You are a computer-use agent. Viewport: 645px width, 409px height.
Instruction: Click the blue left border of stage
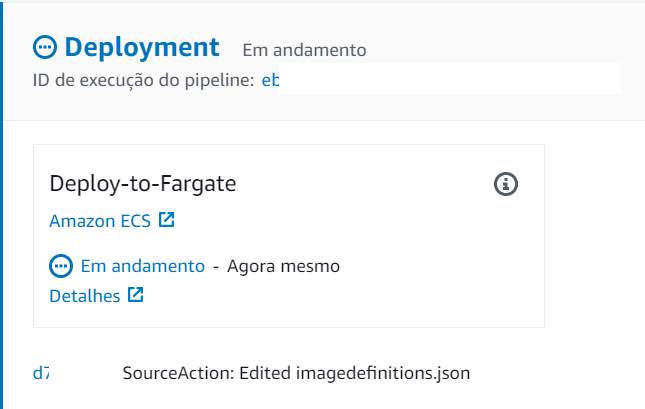[x=2, y=250]
